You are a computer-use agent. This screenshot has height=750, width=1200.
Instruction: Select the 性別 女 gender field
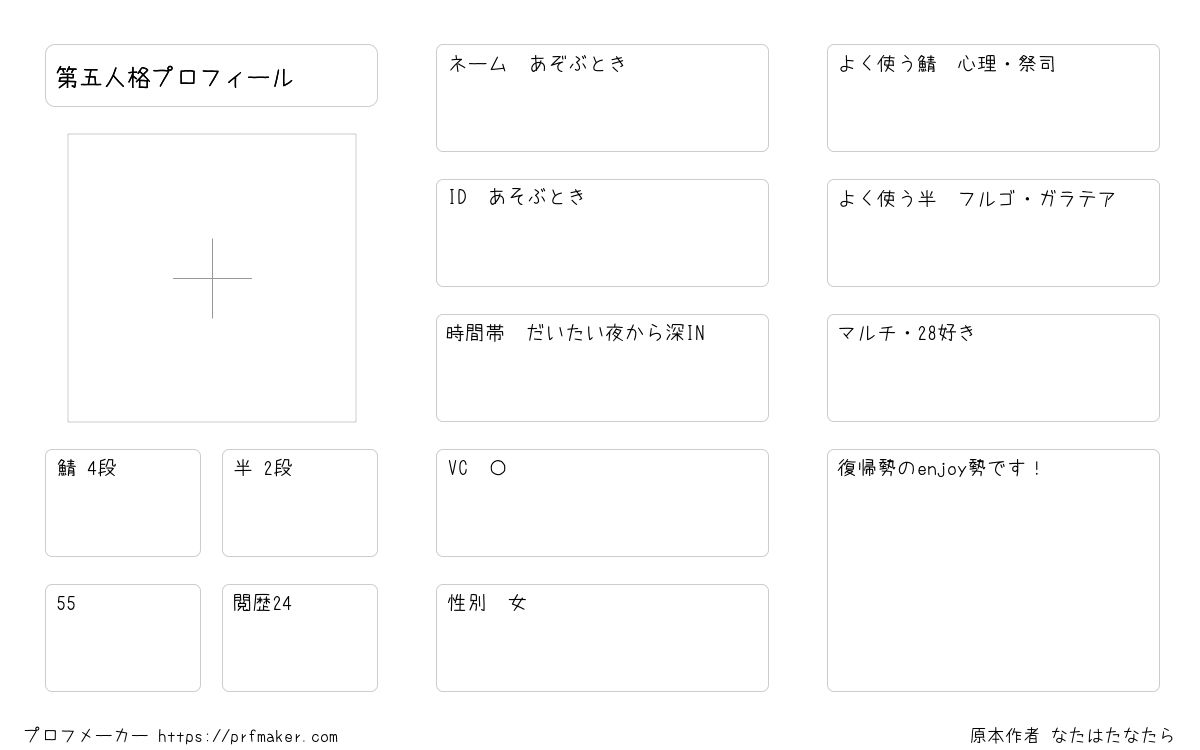[602, 638]
